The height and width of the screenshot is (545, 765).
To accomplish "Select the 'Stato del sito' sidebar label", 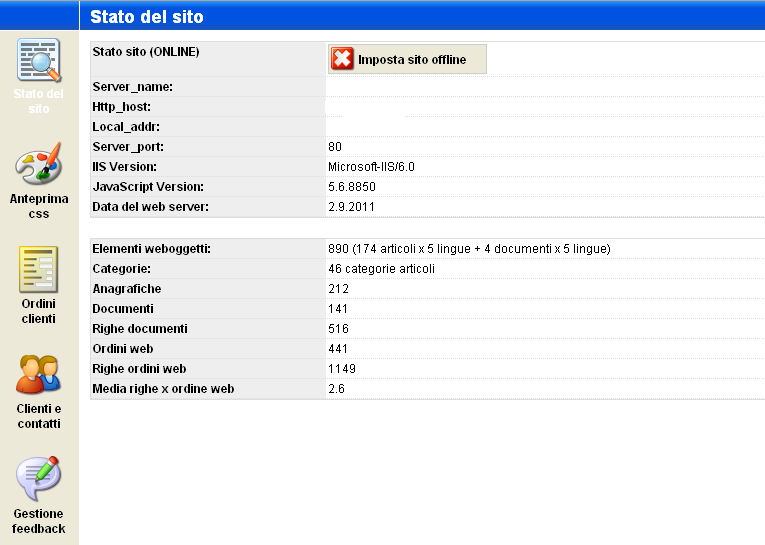I will 39,101.
